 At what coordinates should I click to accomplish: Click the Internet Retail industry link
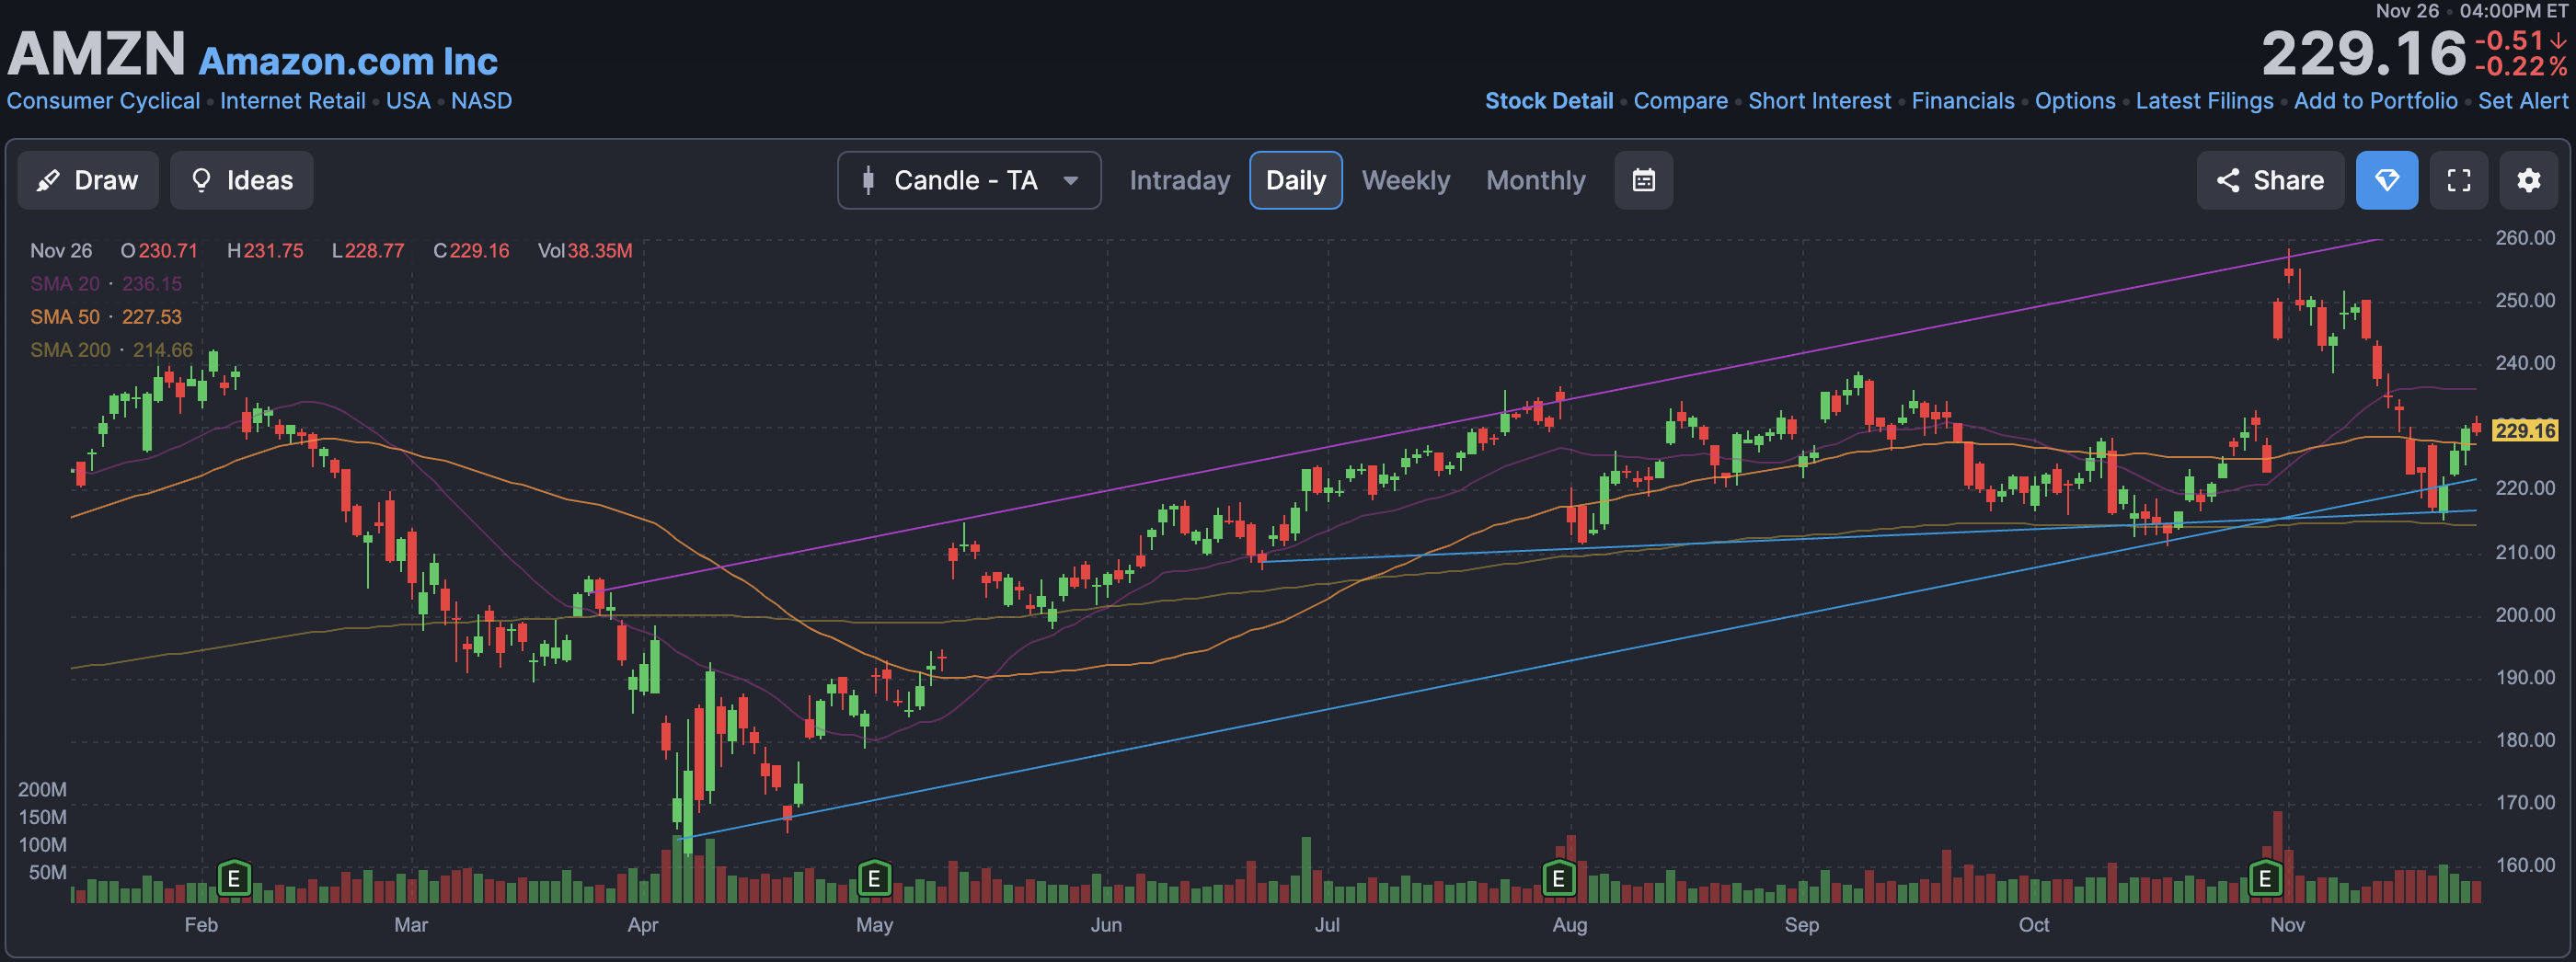click(292, 101)
